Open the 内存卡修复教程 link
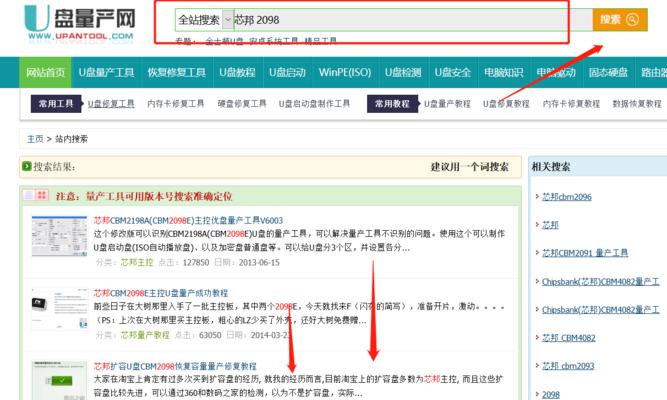Image resolution: width=667 pixels, height=400 pixels. point(571,103)
